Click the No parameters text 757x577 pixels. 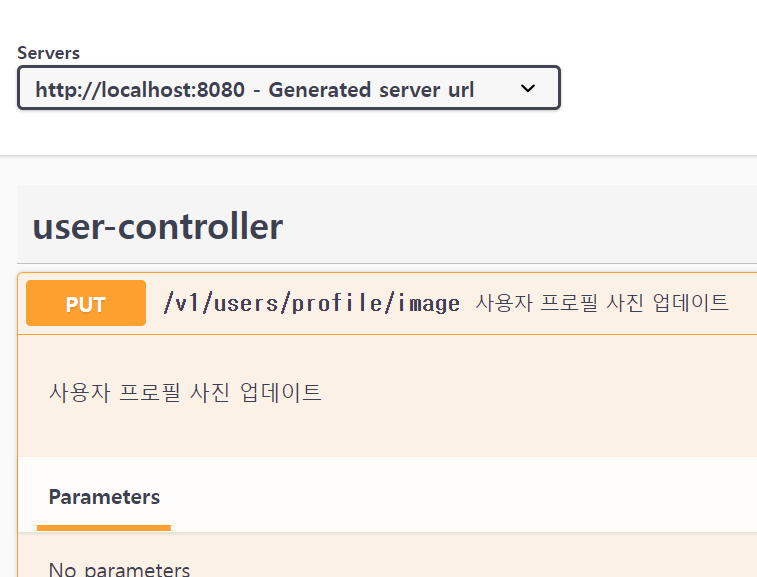pyautogui.click(x=119, y=569)
